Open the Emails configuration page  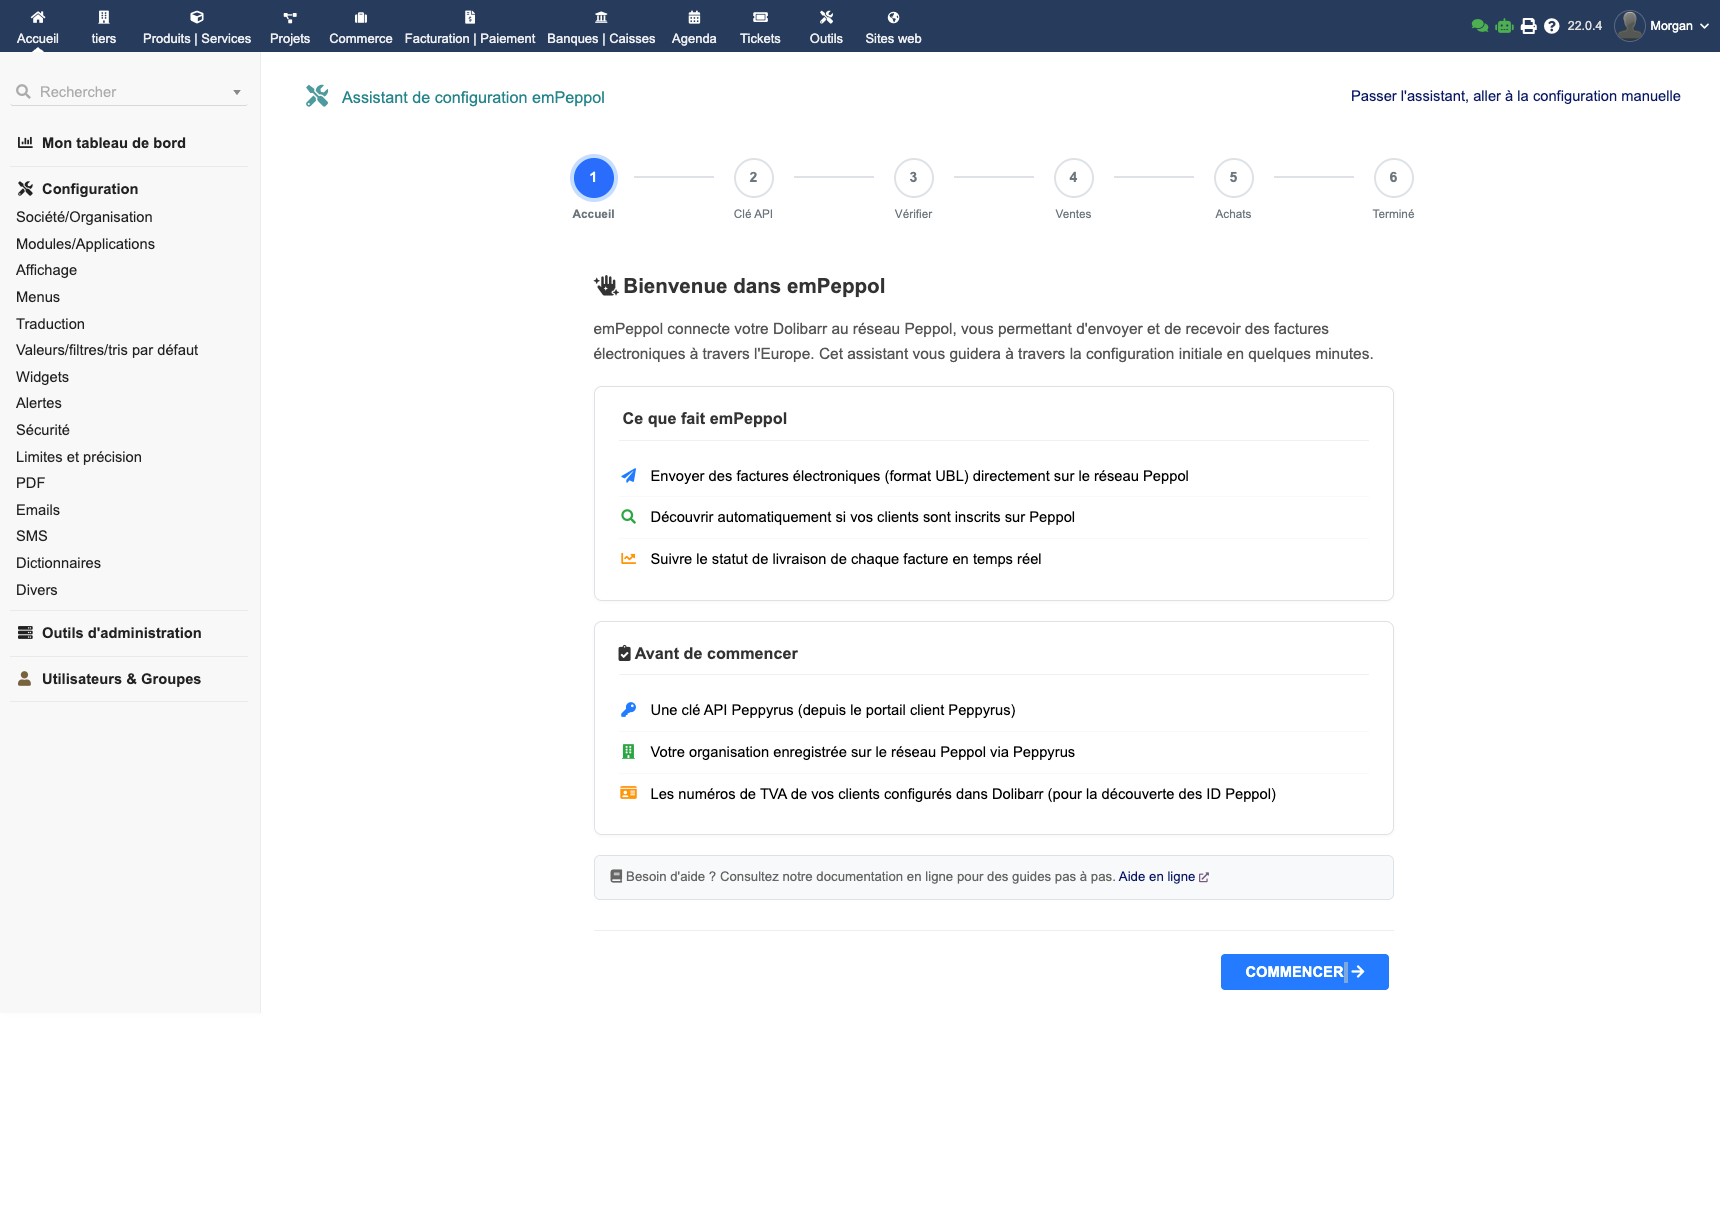[x=38, y=510]
